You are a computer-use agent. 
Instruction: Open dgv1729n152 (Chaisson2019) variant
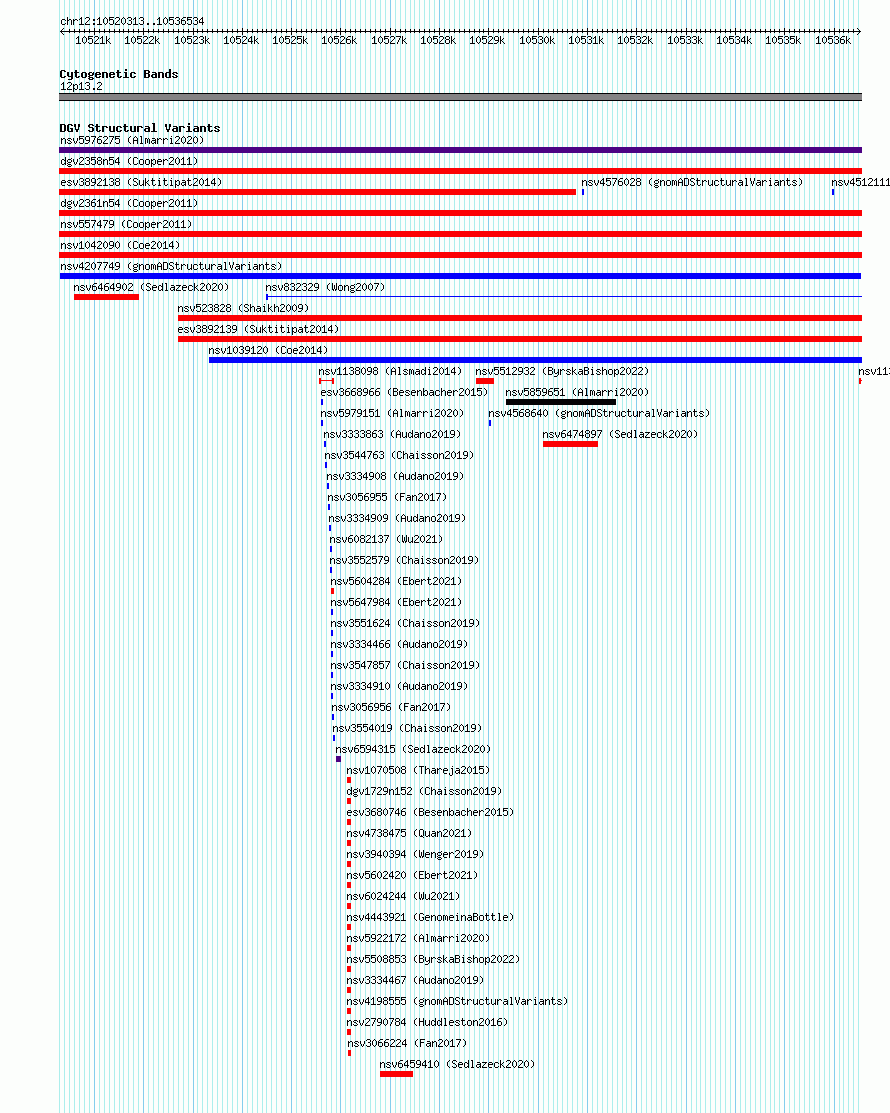(x=424, y=791)
